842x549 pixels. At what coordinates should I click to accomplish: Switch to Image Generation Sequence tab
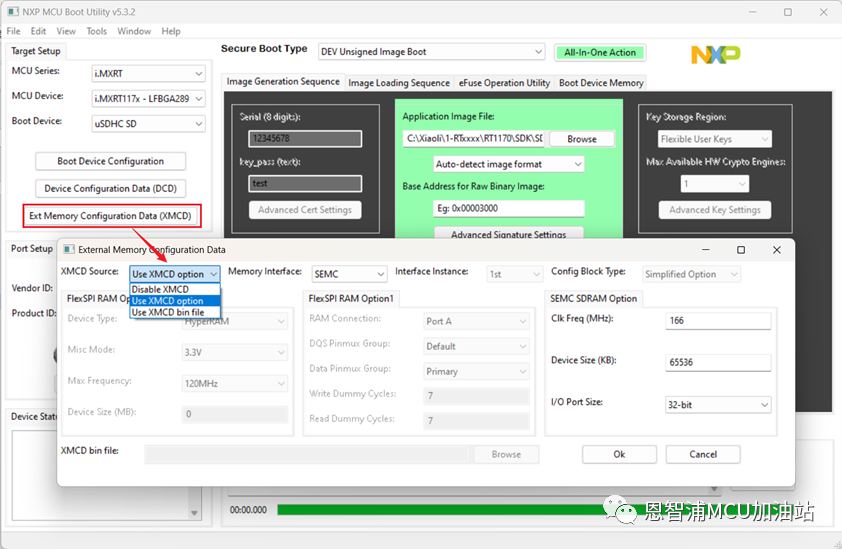tap(283, 82)
